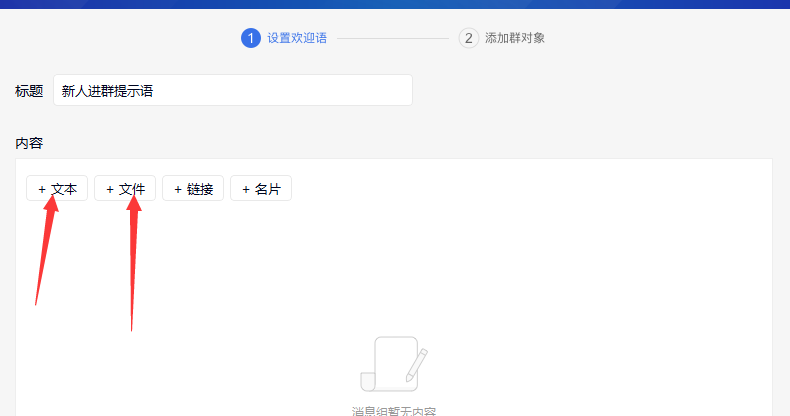Go to the 添加群对象 step
790x416 pixels.
[x=515, y=38]
